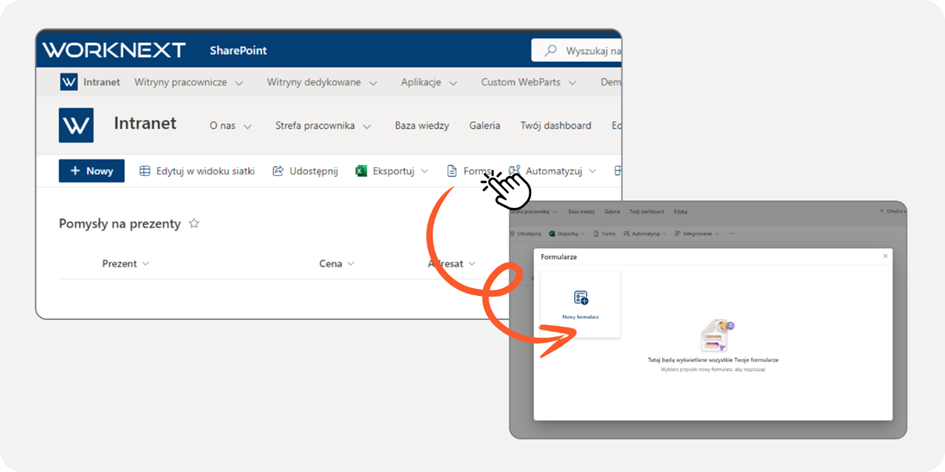
Task: Open Twój dashboard in main site navigation
Action: click(556, 126)
